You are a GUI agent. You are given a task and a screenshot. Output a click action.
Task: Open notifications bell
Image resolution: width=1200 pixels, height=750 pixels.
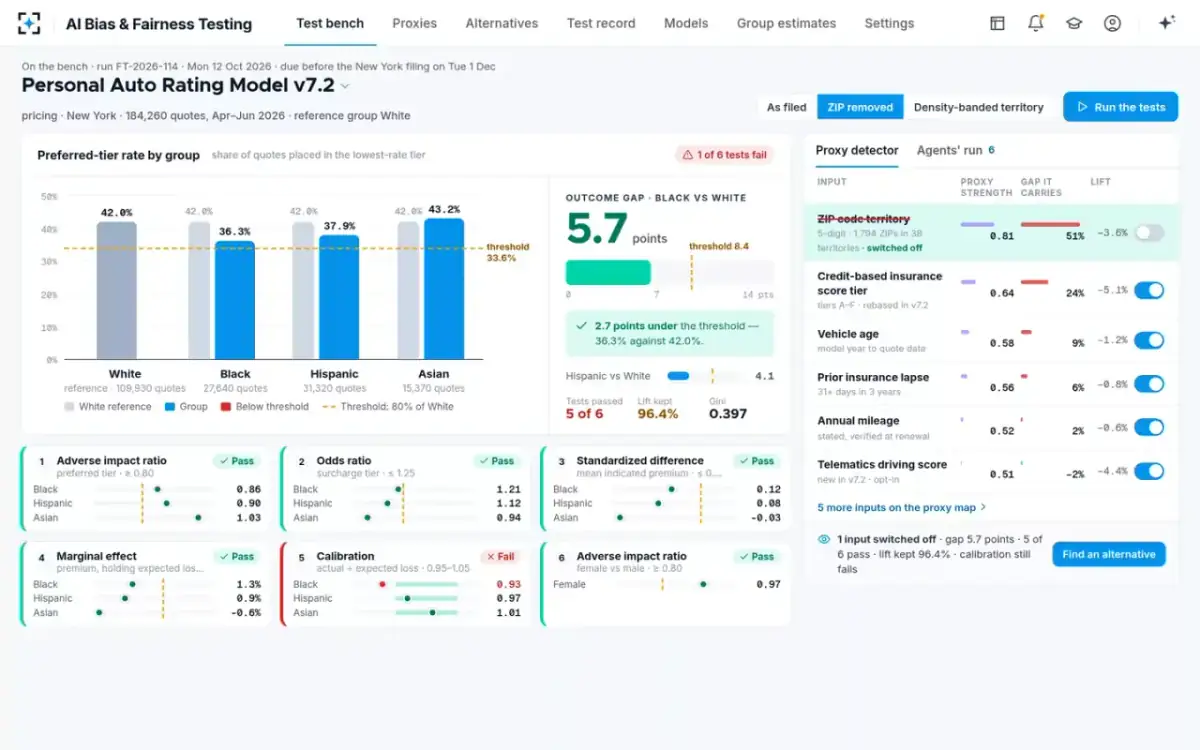pos(1035,23)
